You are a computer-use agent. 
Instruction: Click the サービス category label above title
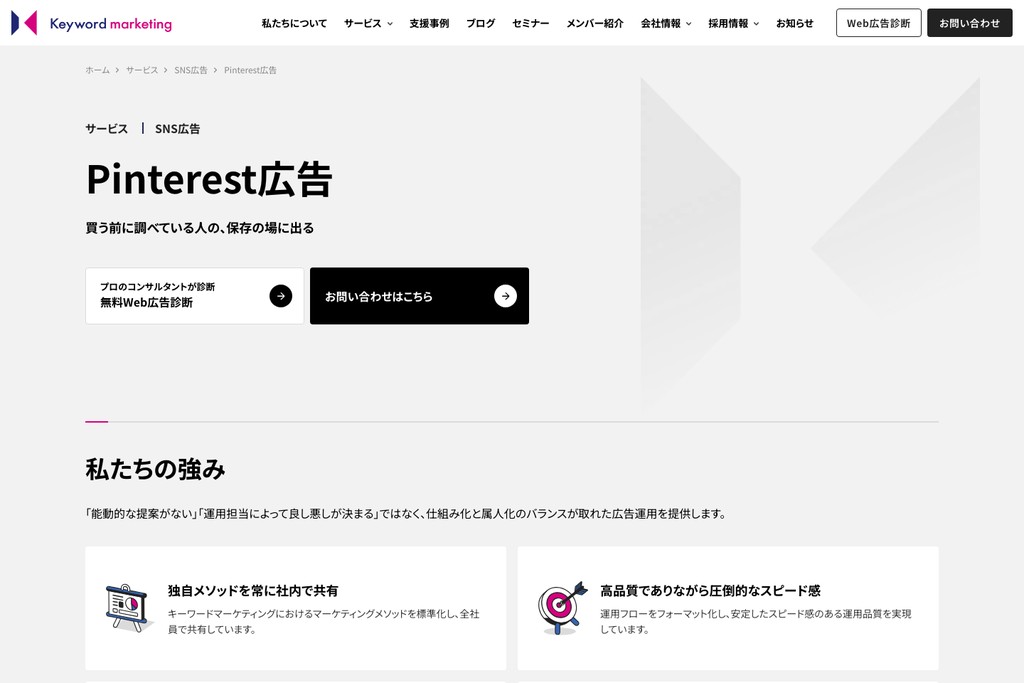[106, 129]
